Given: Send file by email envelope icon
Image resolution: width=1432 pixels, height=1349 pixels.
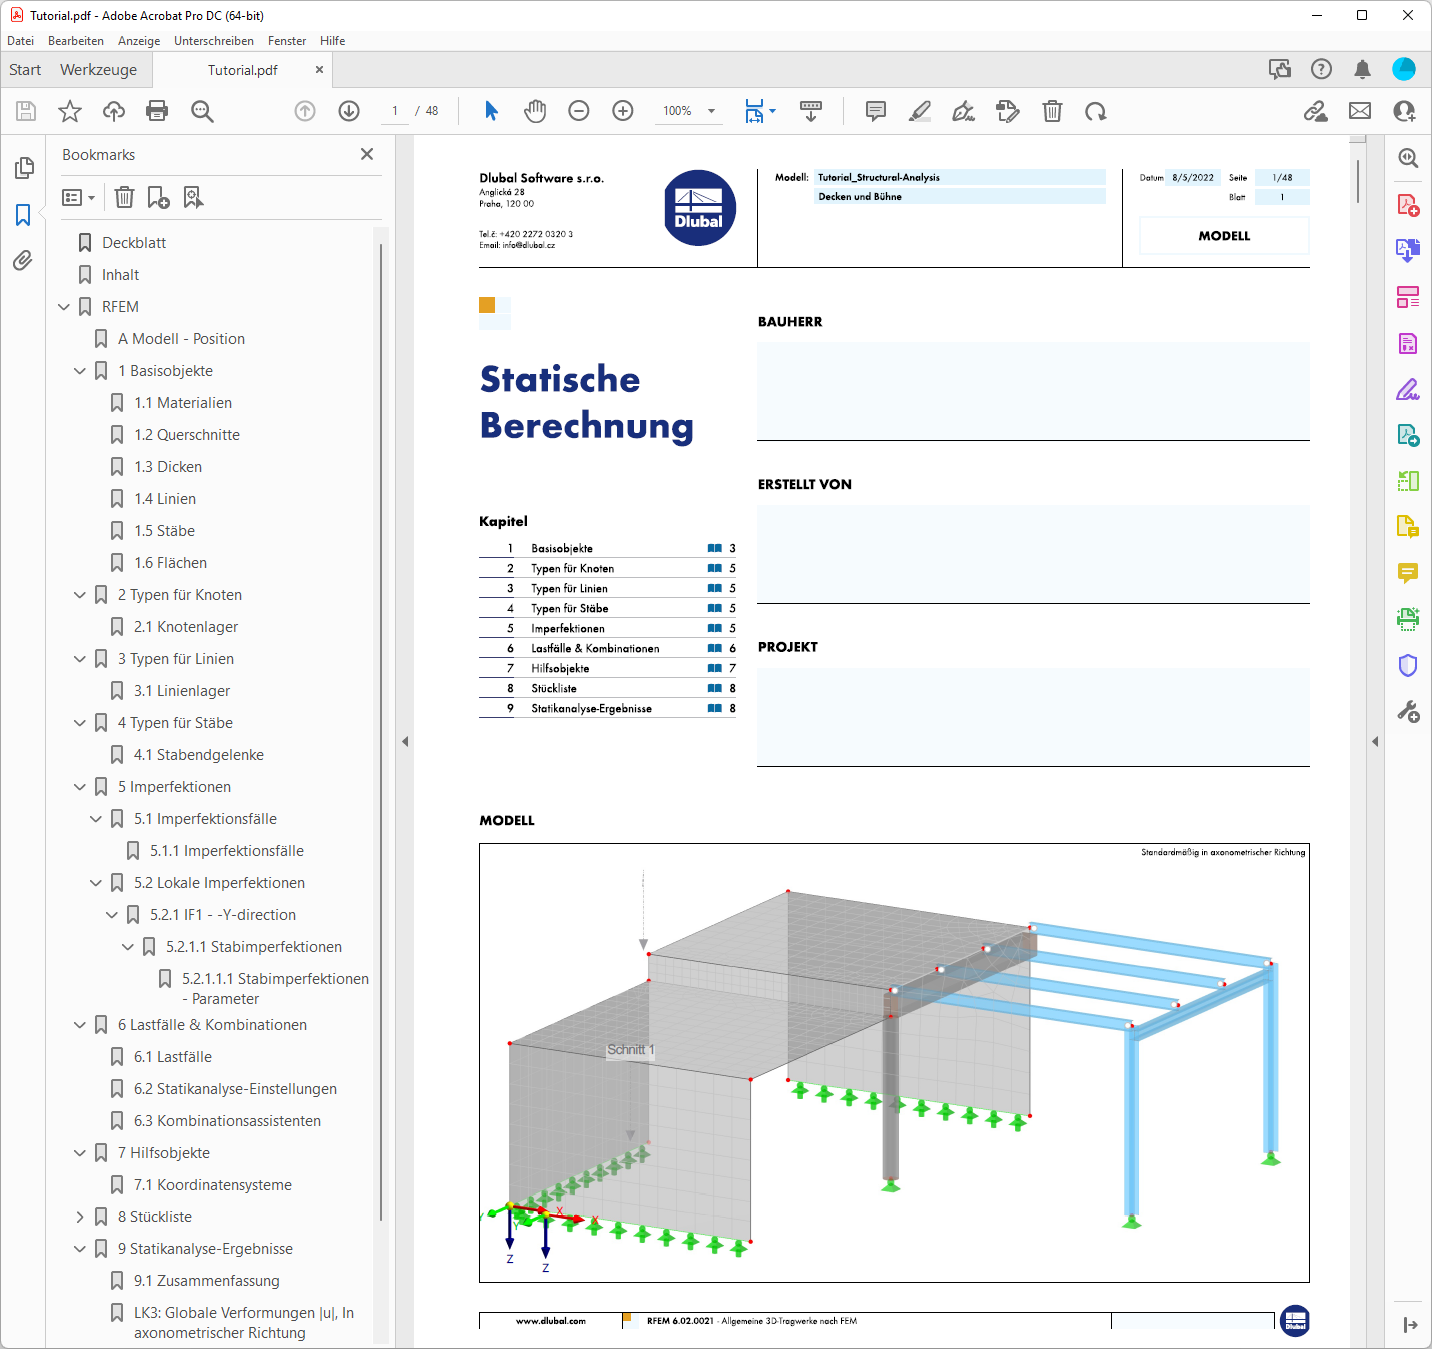Looking at the screenshot, I should pyautogui.click(x=1360, y=111).
